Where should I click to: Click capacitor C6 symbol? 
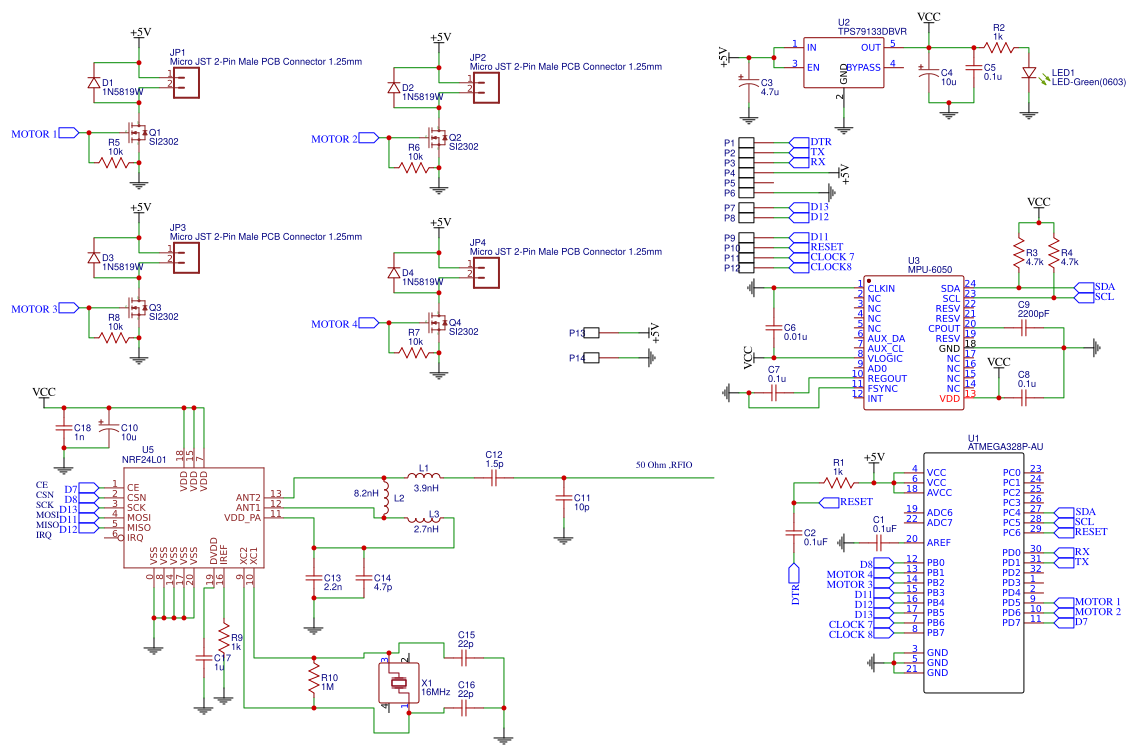[774, 328]
